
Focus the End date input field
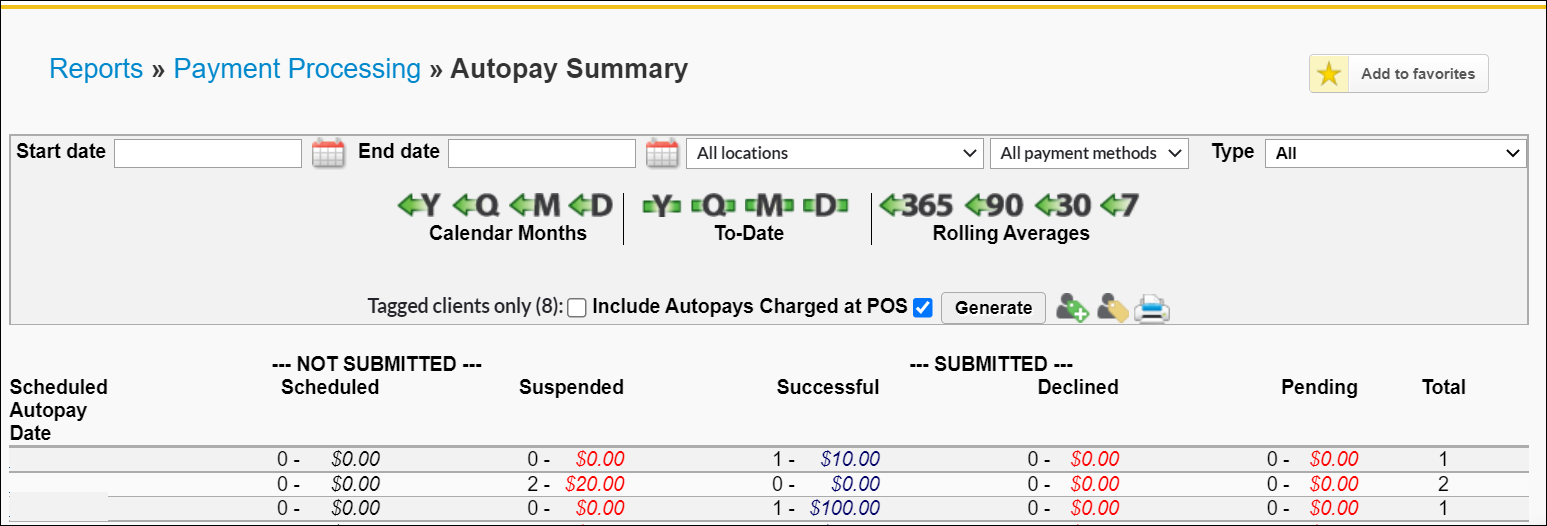point(542,153)
